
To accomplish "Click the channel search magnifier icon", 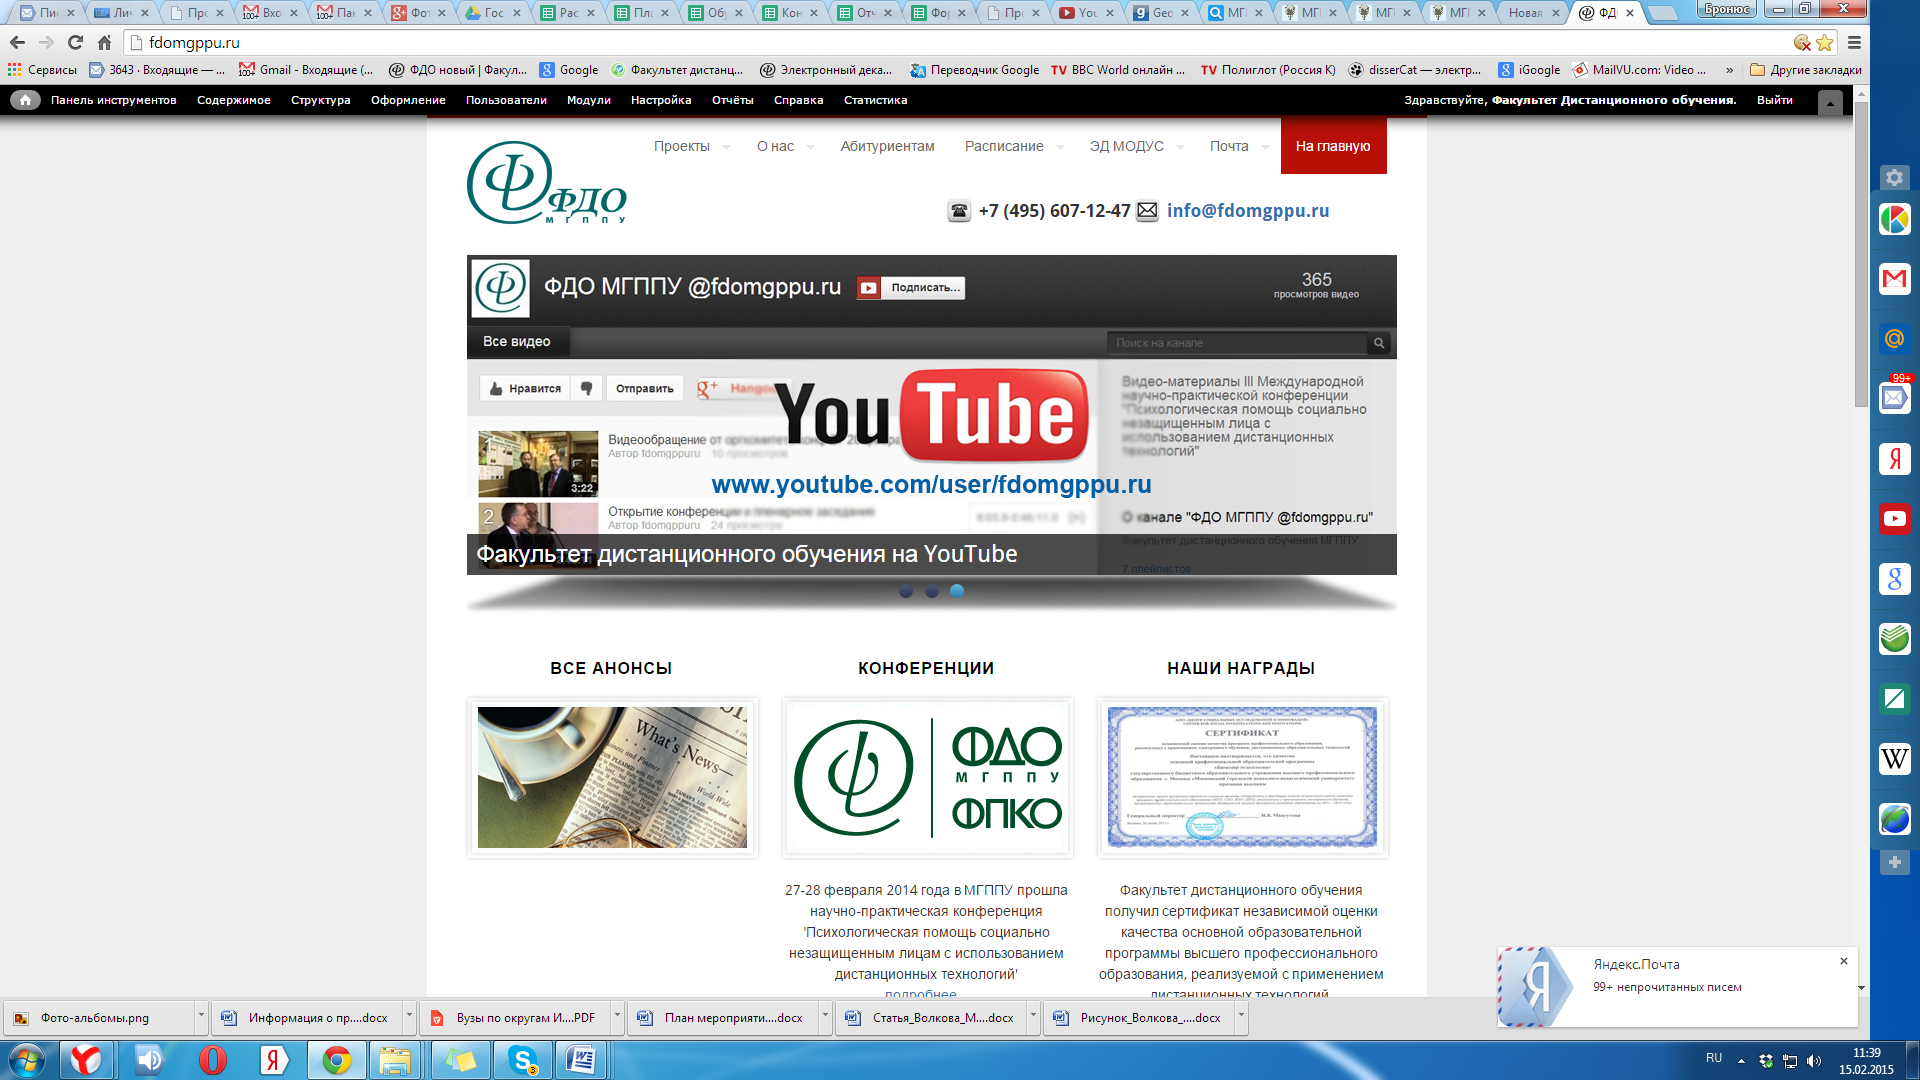I will point(1379,343).
